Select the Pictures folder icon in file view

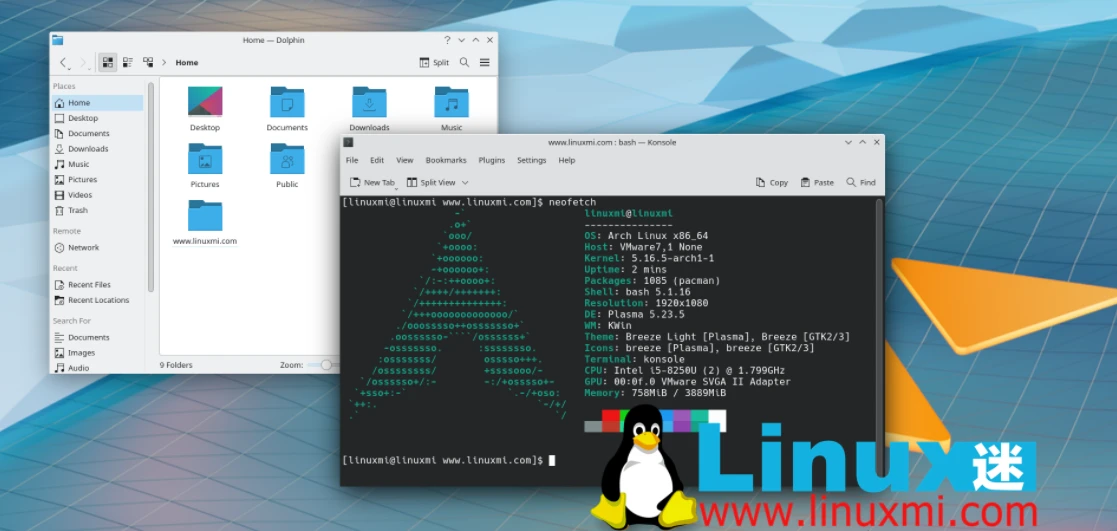click(205, 158)
